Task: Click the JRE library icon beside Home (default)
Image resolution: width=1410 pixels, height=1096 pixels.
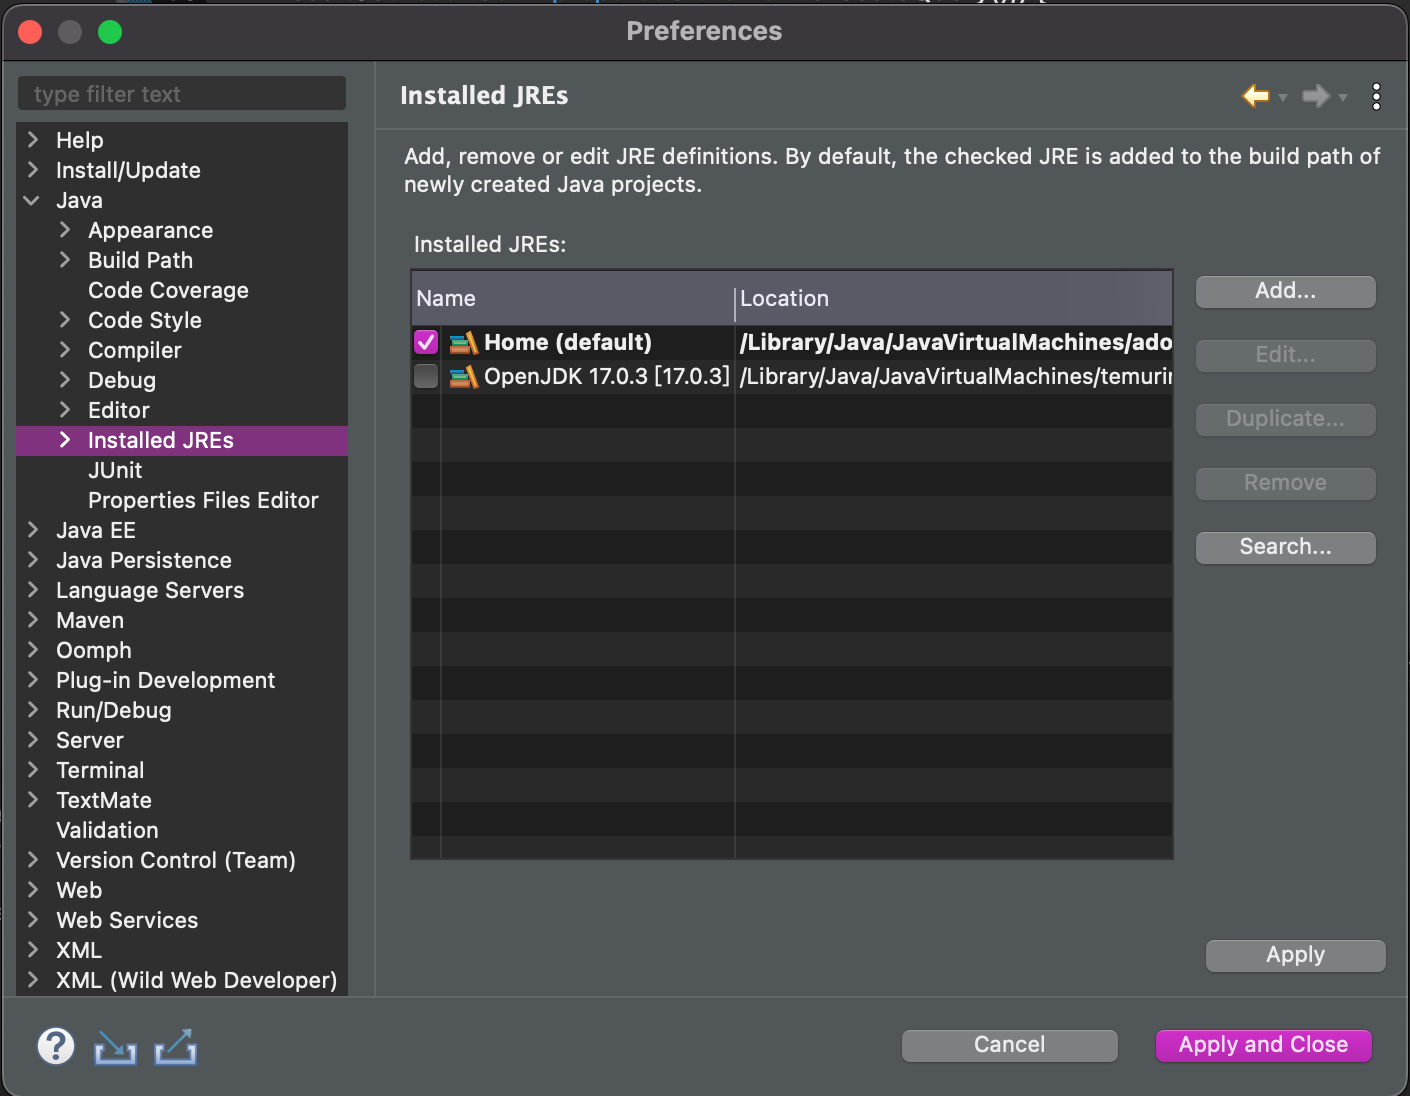Action: click(463, 342)
